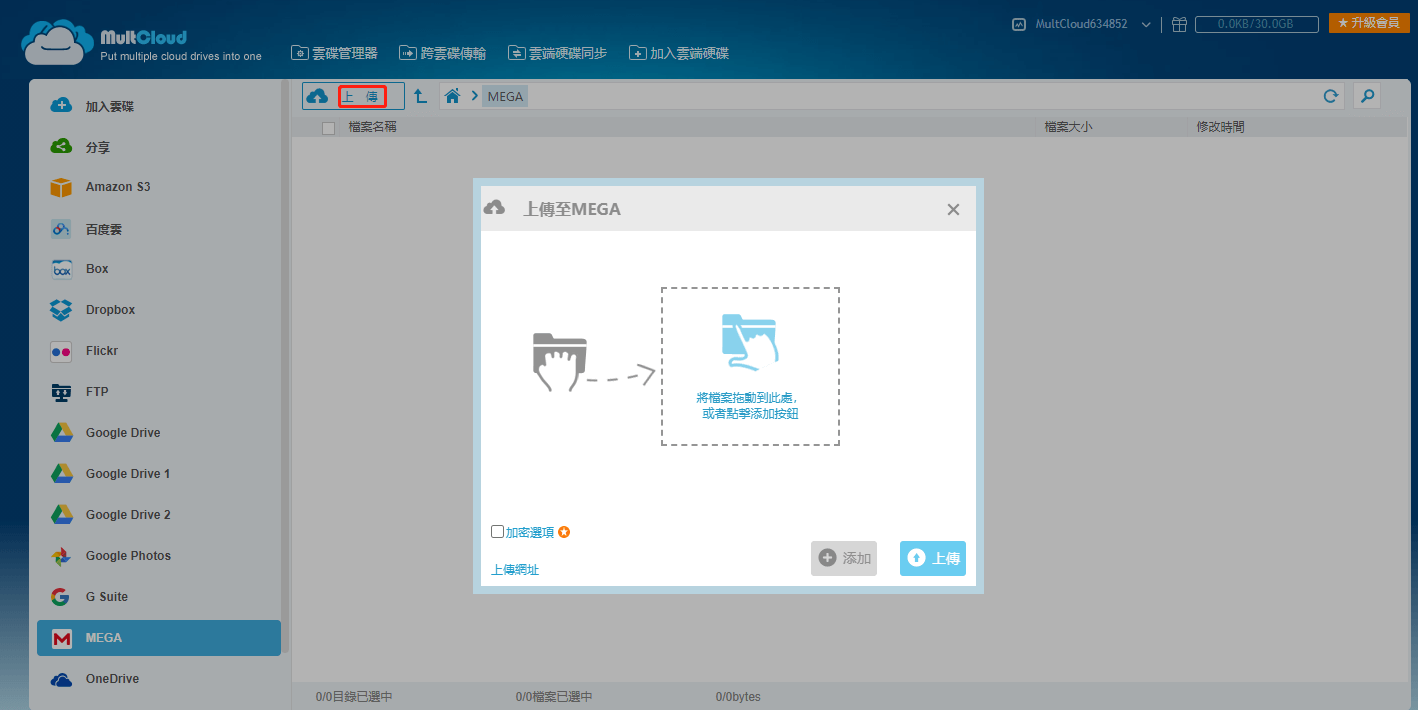Viewport: 1418px width, 710px height.
Task: Open OneDrive label in the sidebar
Action: click(x=112, y=679)
